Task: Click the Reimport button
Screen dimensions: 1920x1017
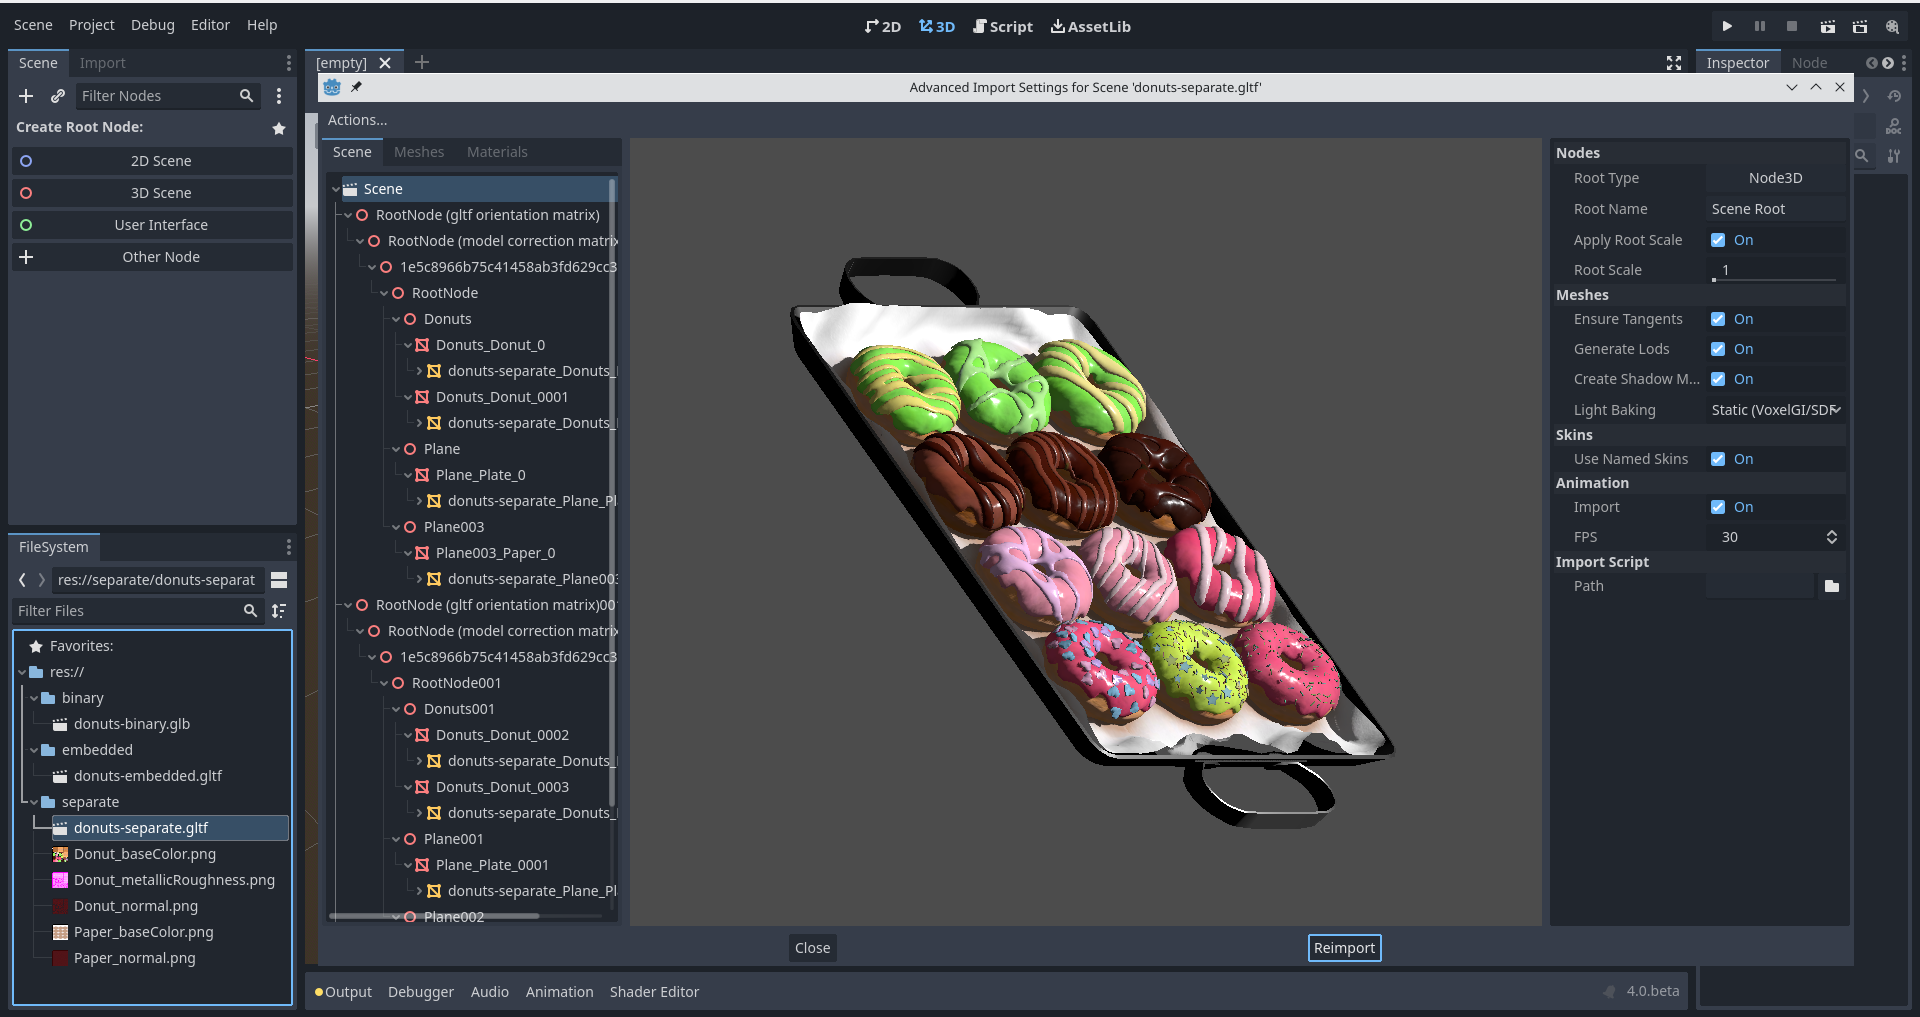Action: [x=1344, y=948]
